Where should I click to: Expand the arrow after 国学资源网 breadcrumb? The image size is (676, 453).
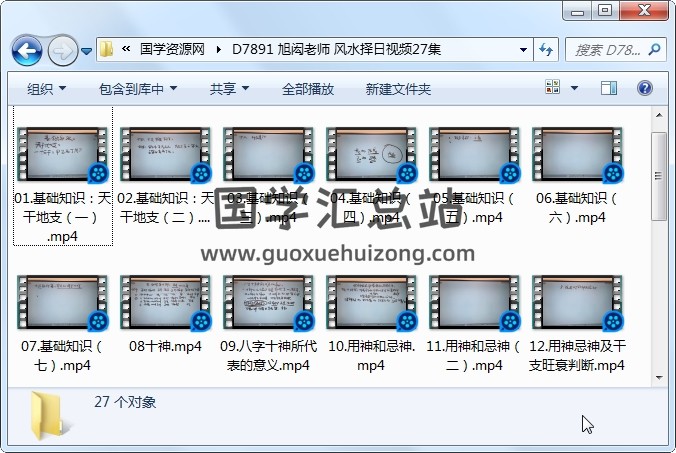tap(219, 50)
